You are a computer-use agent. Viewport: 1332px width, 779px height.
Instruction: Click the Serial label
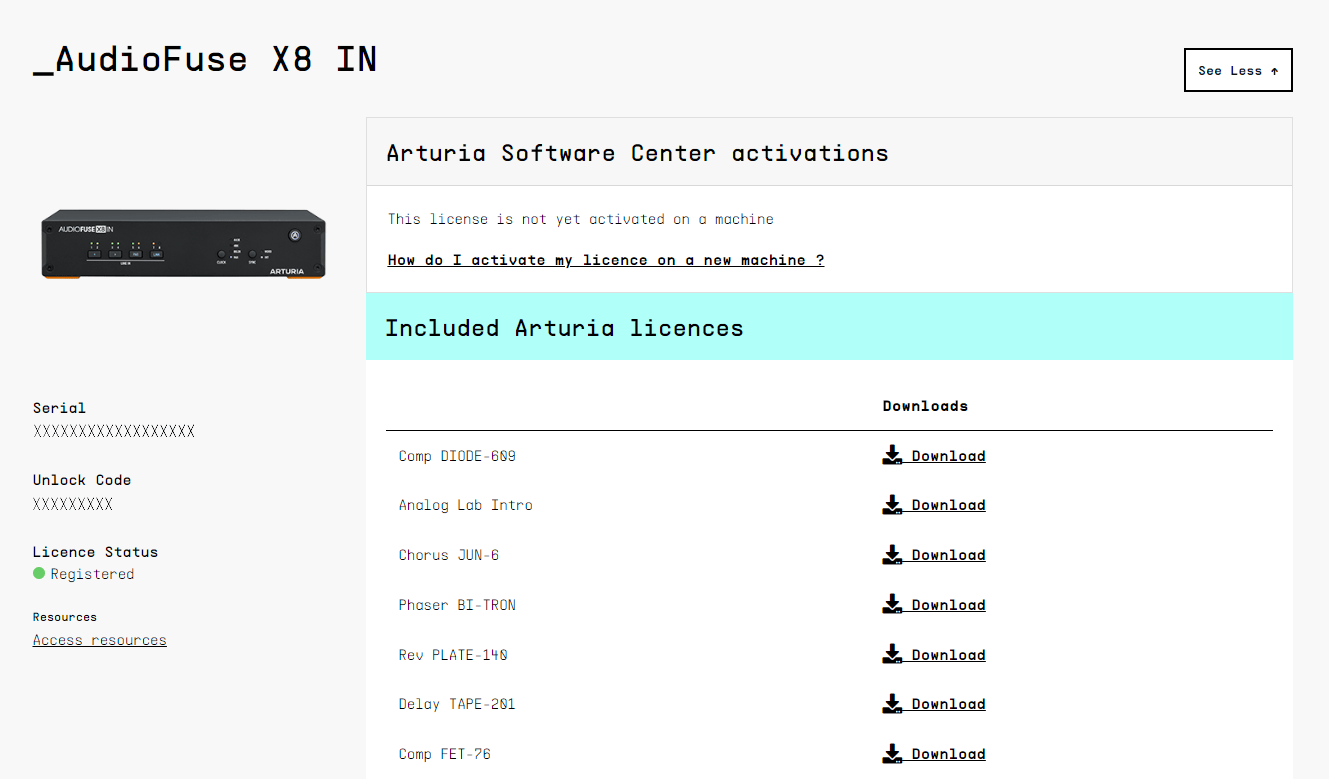tap(59, 408)
